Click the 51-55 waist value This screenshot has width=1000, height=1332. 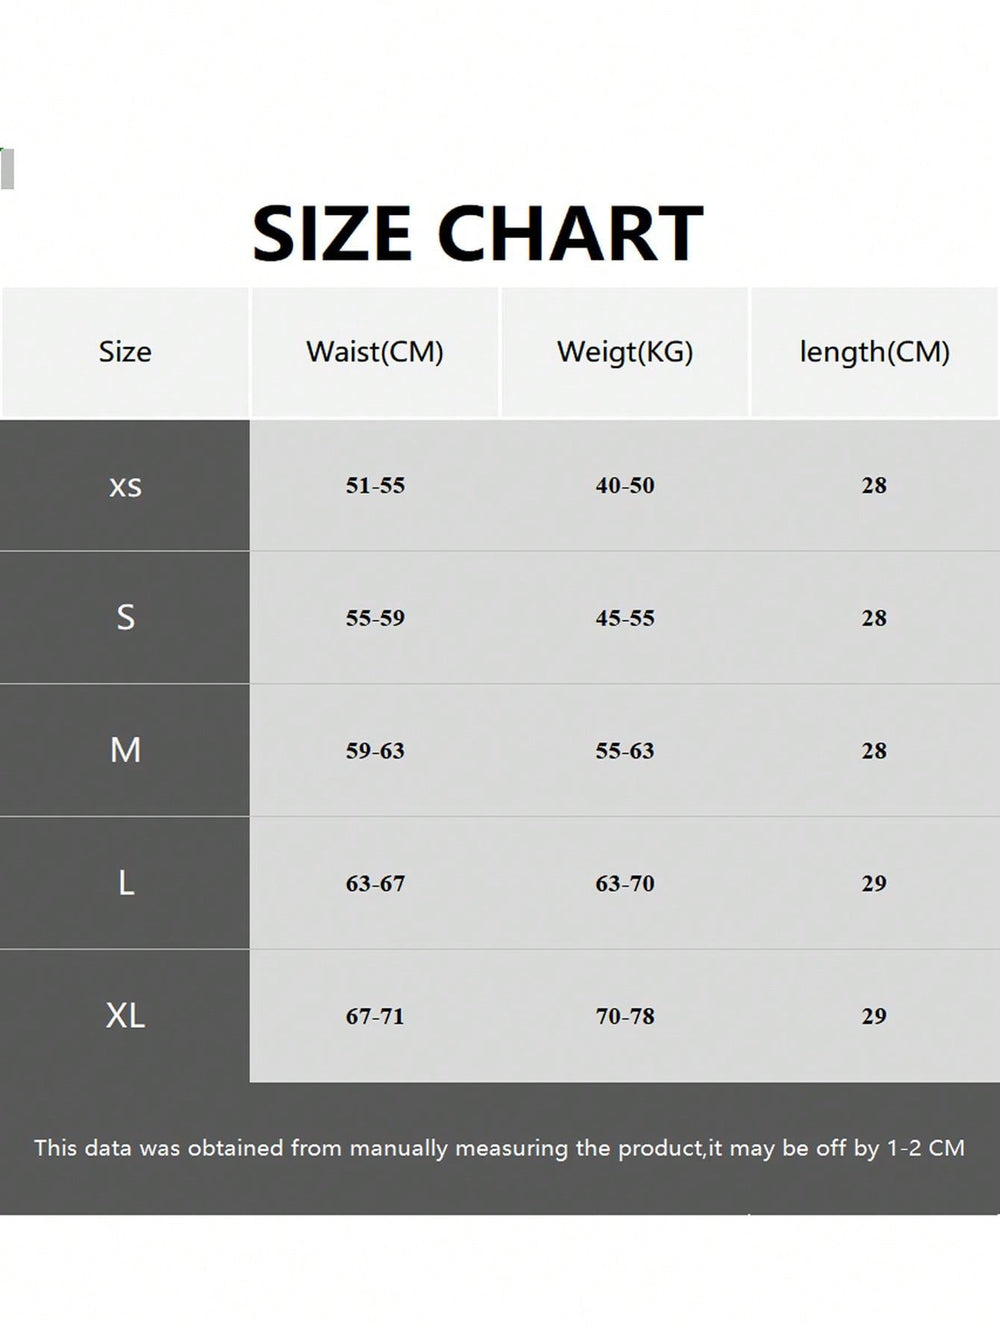point(375,486)
